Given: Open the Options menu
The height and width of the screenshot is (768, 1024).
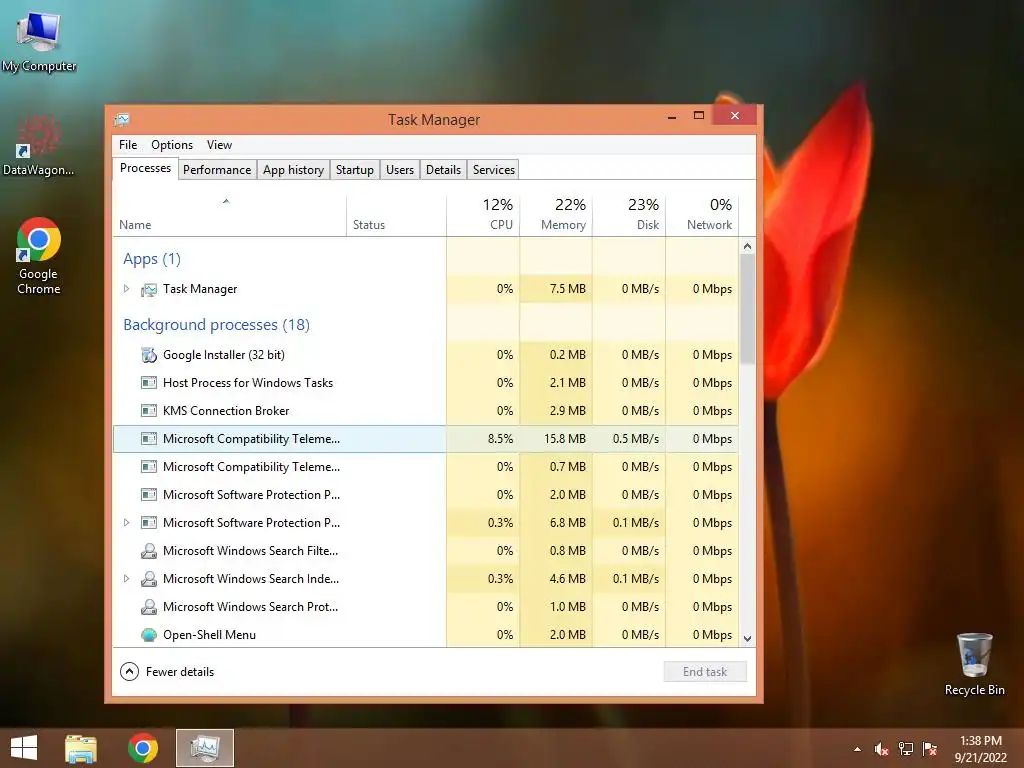Looking at the screenshot, I should pos(172,145).
